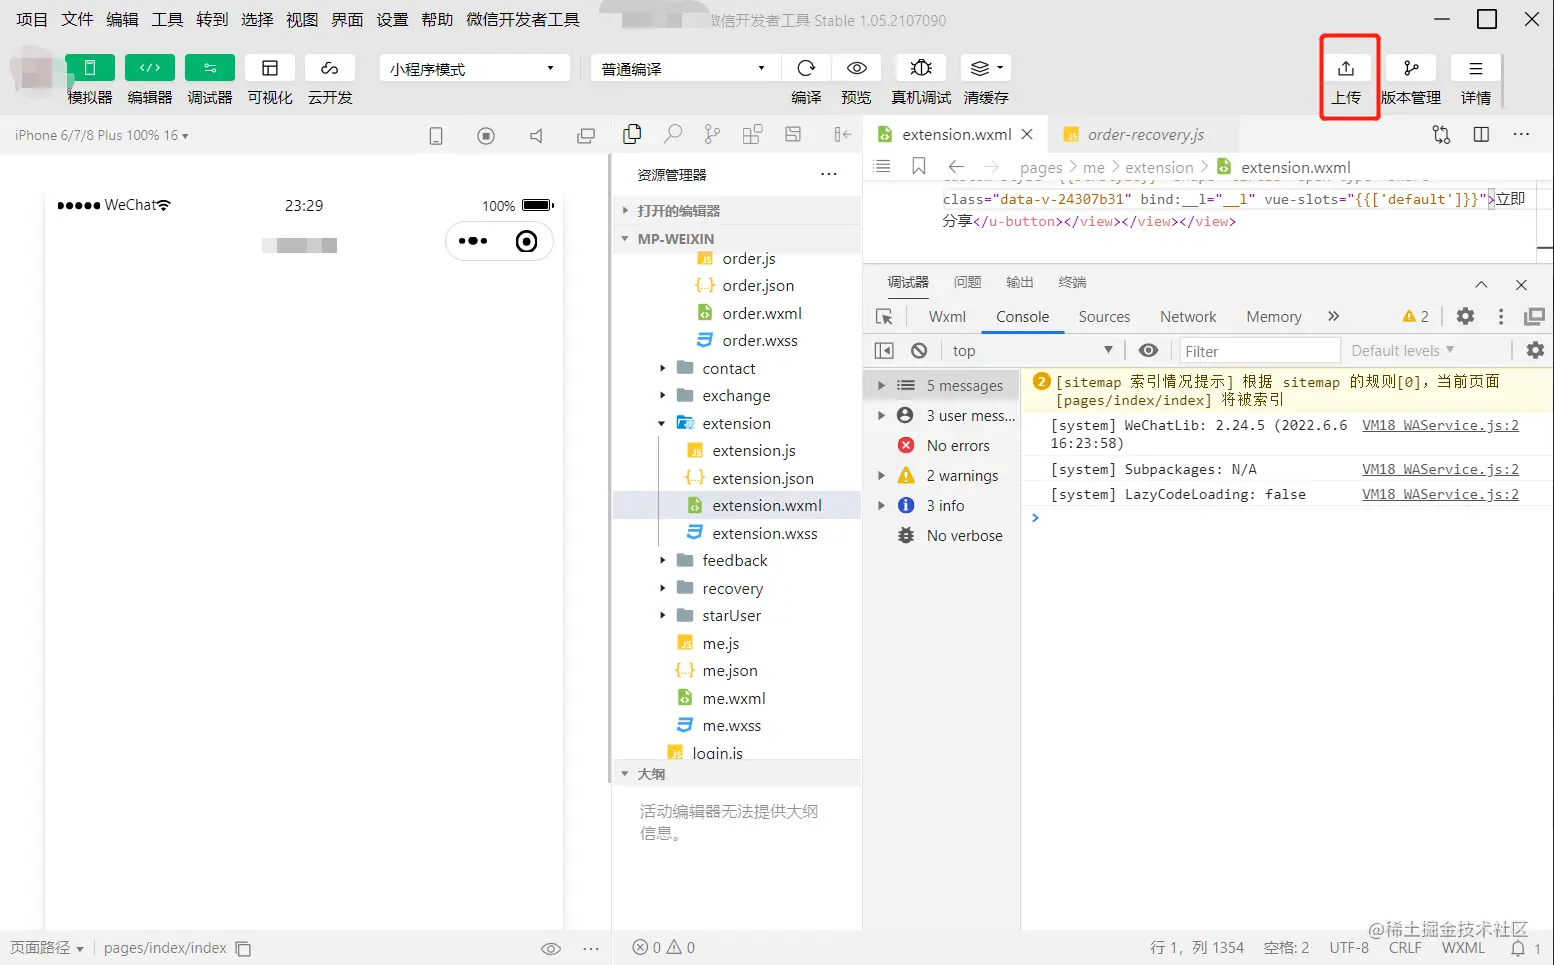The height and width of the screenshot is (965, 1554).
Task: Switch to the Sources devtools tab
Action: pos(1104,316)
